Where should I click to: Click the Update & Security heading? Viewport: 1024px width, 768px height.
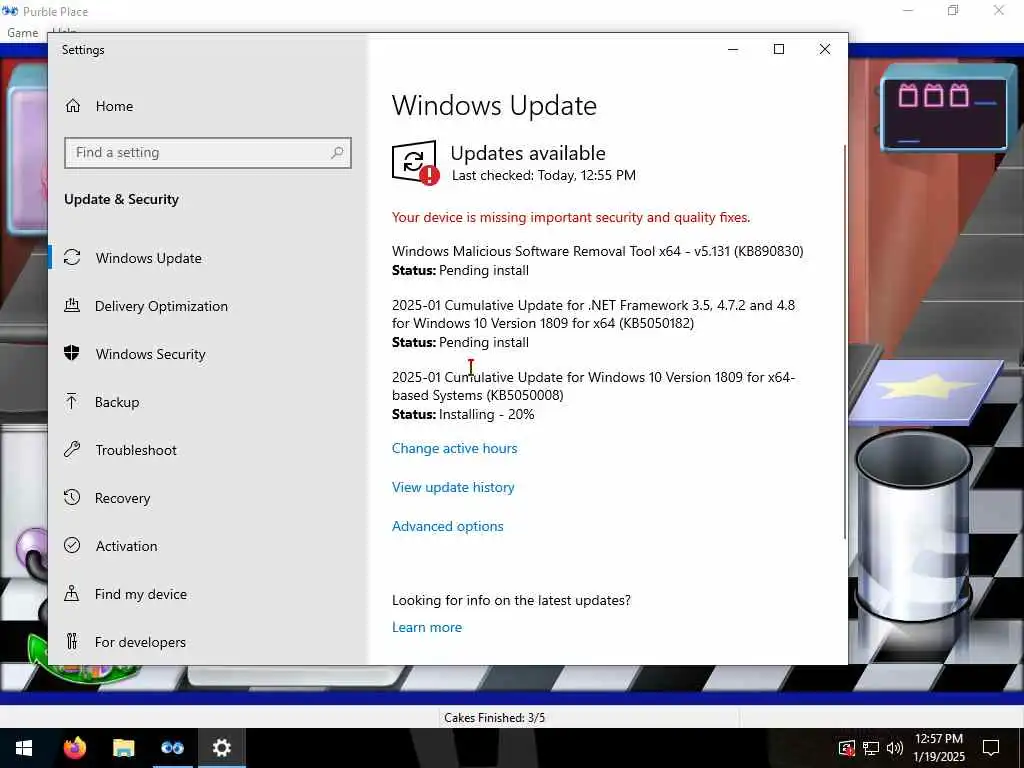click(x=121, y=199)
